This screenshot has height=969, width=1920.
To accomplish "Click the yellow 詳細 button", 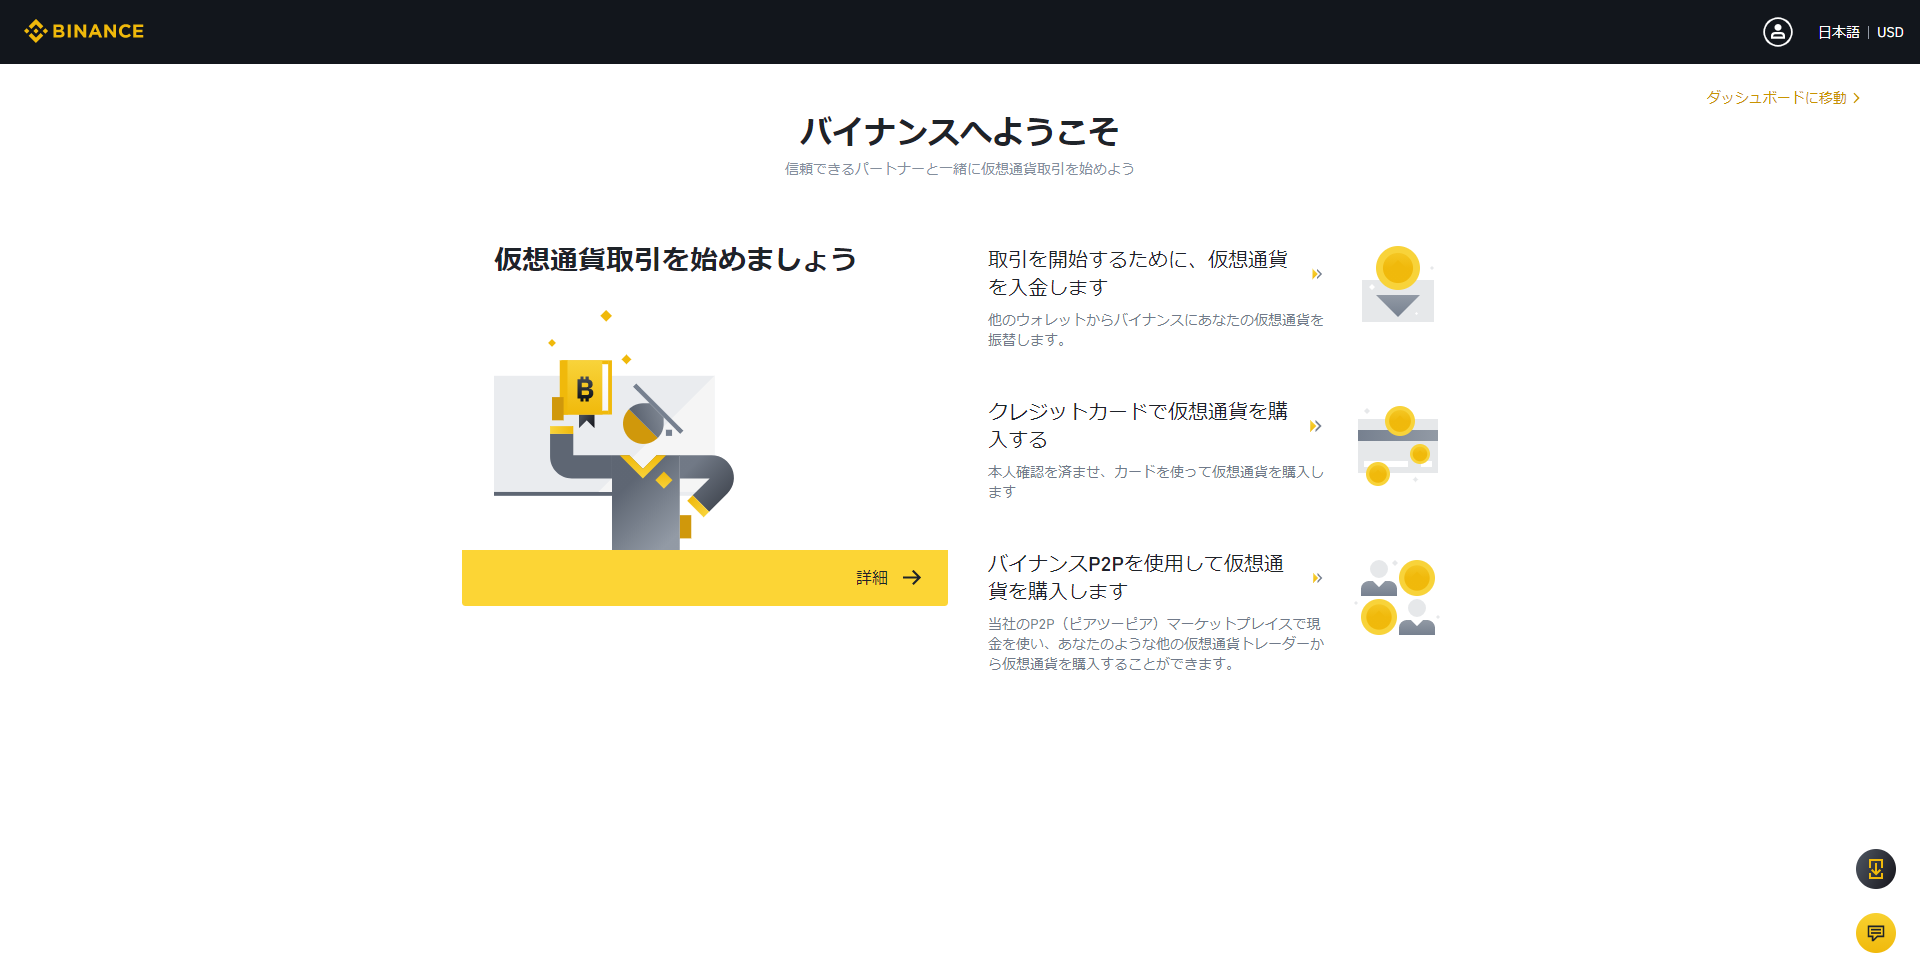I will pos(704,578).
